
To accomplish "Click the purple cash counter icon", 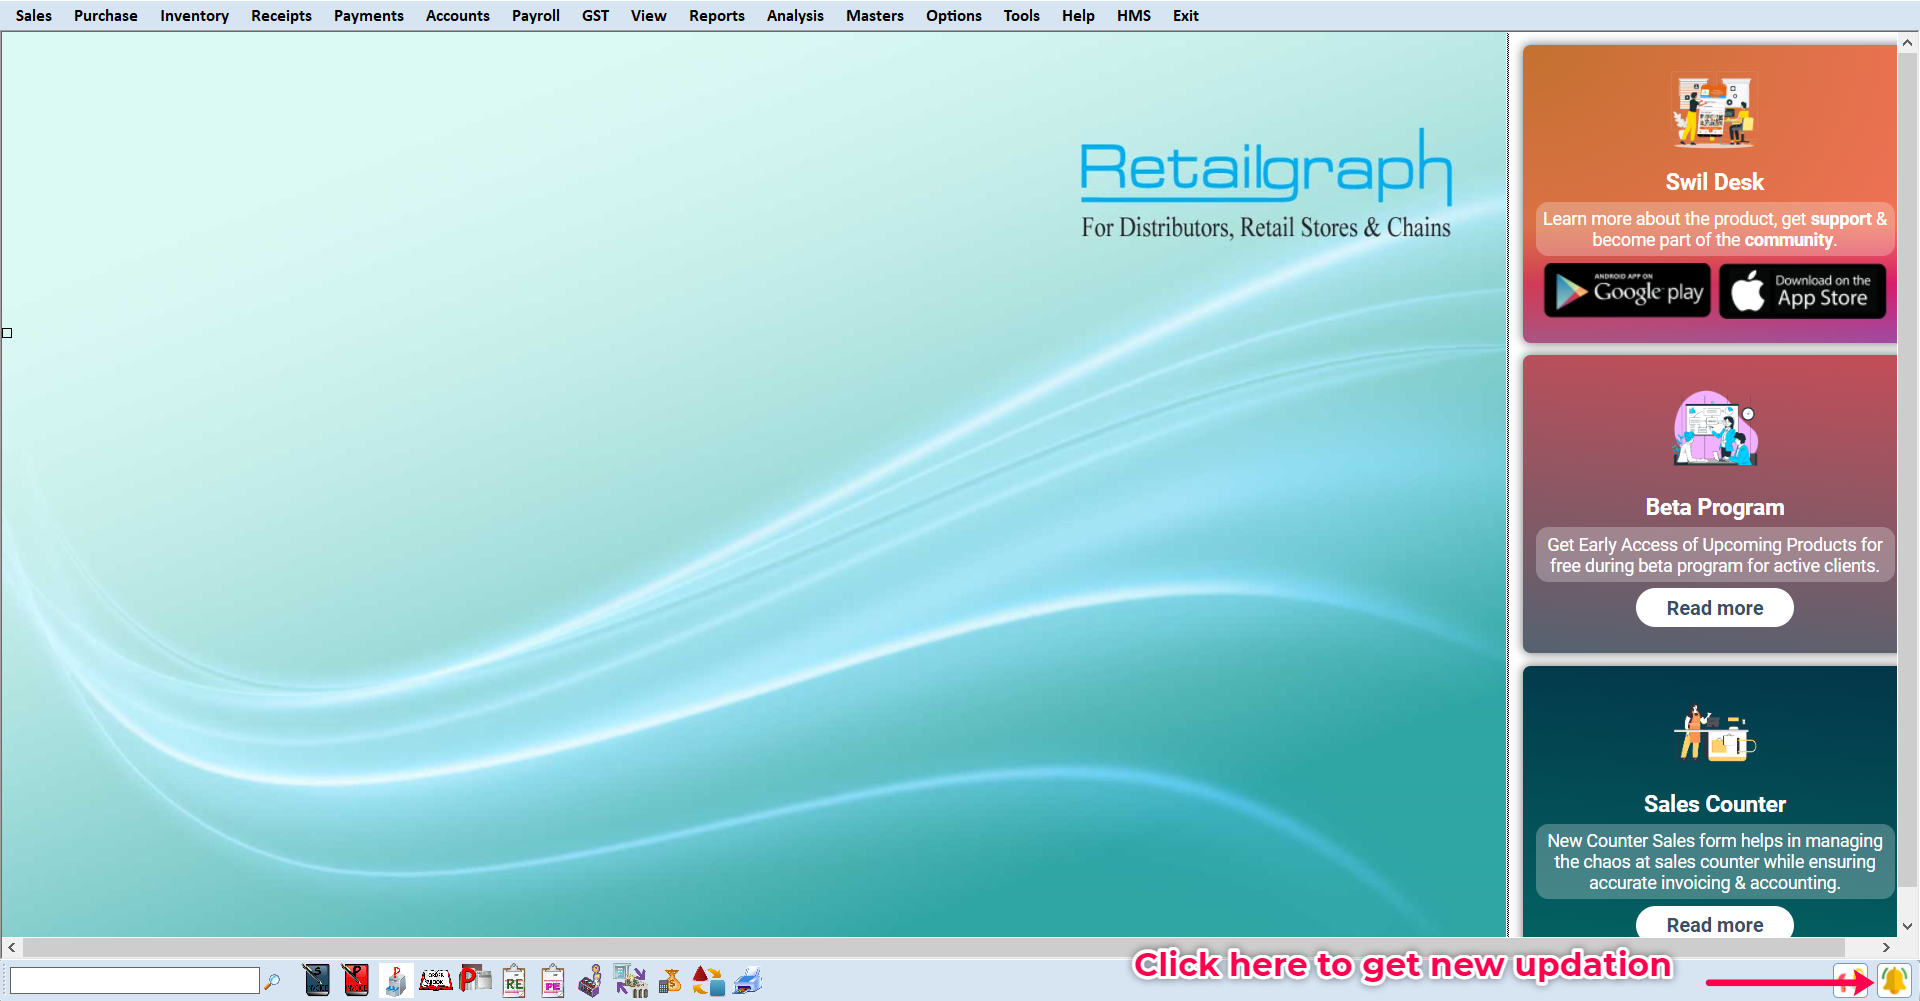I will (591, 980).
